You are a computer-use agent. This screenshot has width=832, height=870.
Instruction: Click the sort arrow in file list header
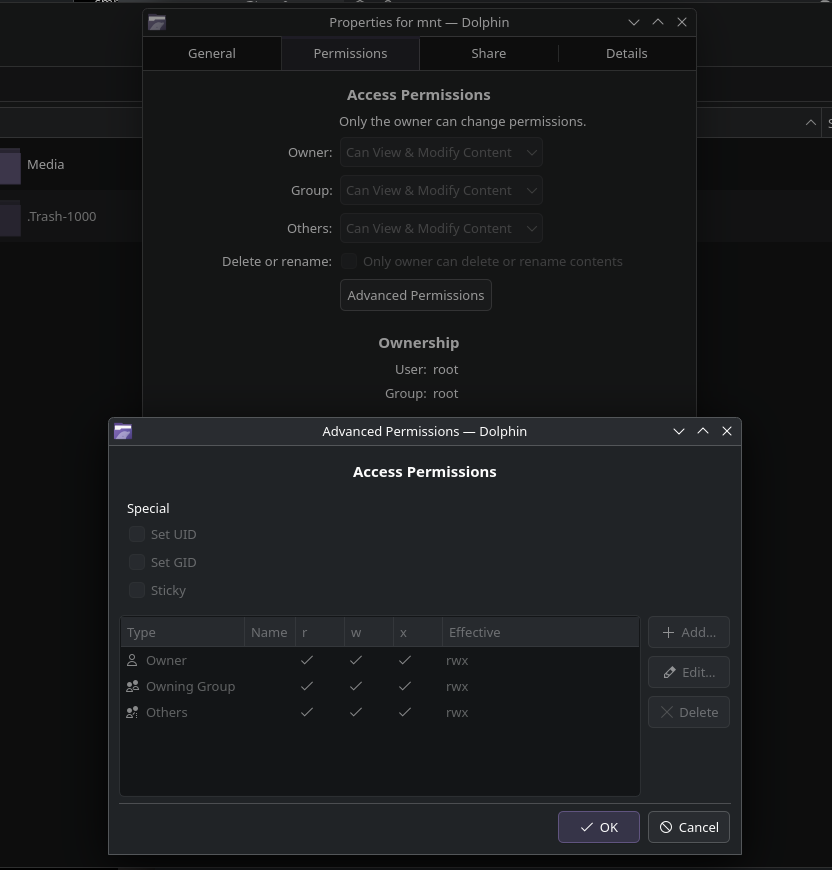[810, 123]
